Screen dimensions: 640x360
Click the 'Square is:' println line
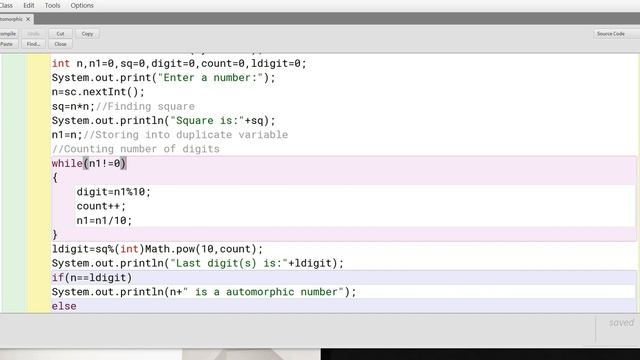tap(163, 120)
